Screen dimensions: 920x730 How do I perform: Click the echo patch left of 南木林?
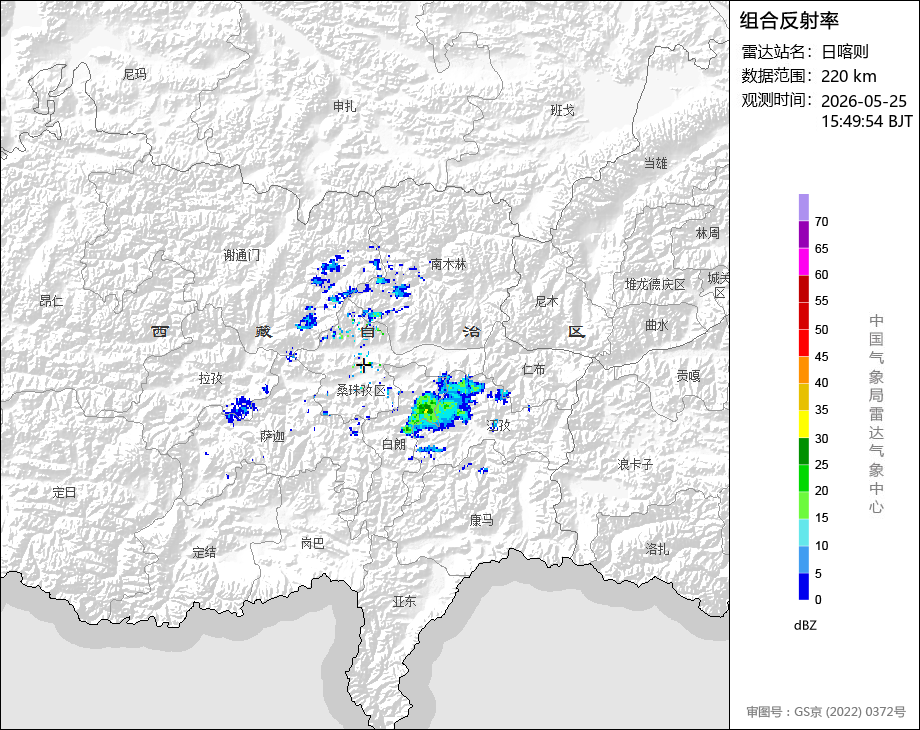[401, 290]
